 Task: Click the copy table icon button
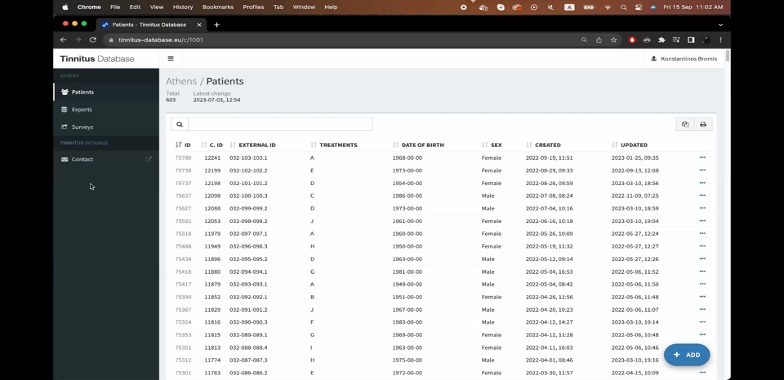pyautogui.click(x=685, y=124)
